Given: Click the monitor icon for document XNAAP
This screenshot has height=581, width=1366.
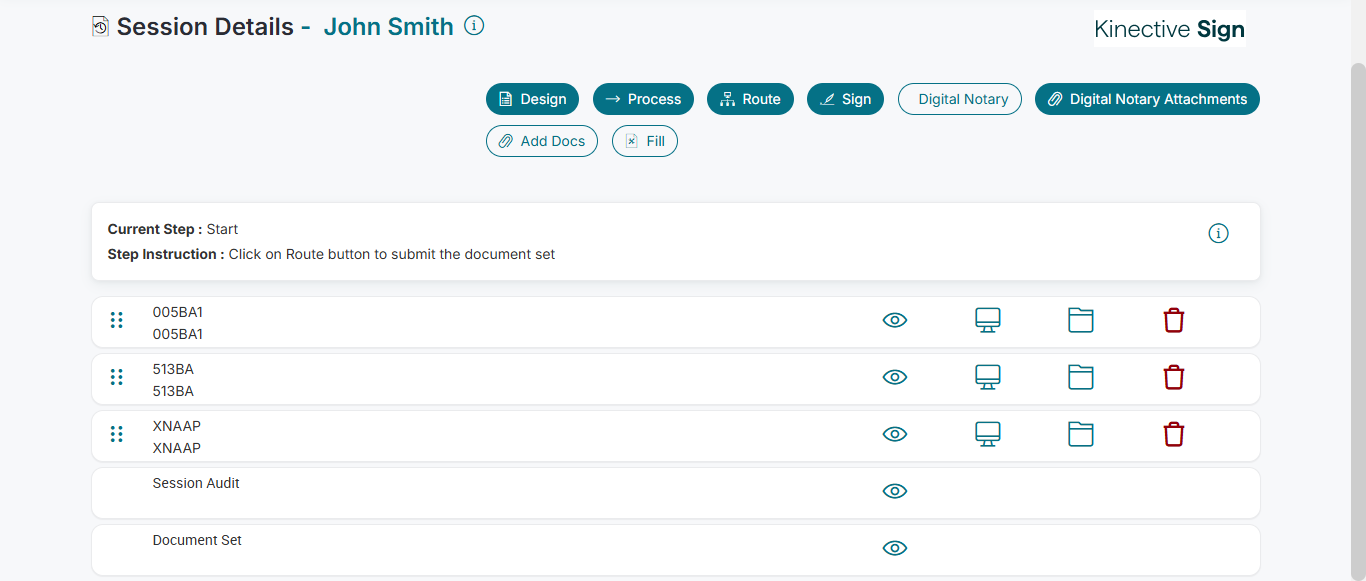Looking at the screenshot, I should 988,435.
